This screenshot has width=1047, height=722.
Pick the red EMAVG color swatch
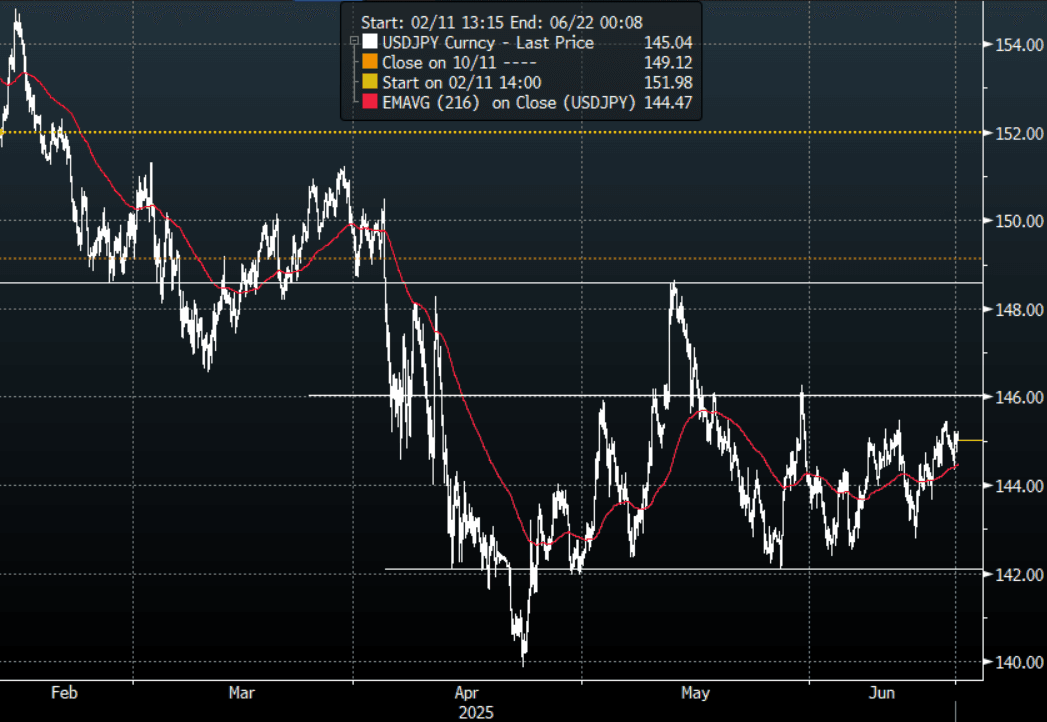(x=370, y=103)
